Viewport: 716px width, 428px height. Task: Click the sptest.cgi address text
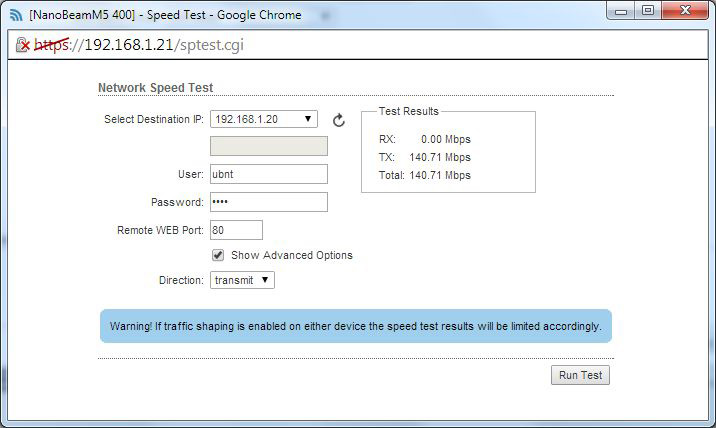tap(212, 45)
